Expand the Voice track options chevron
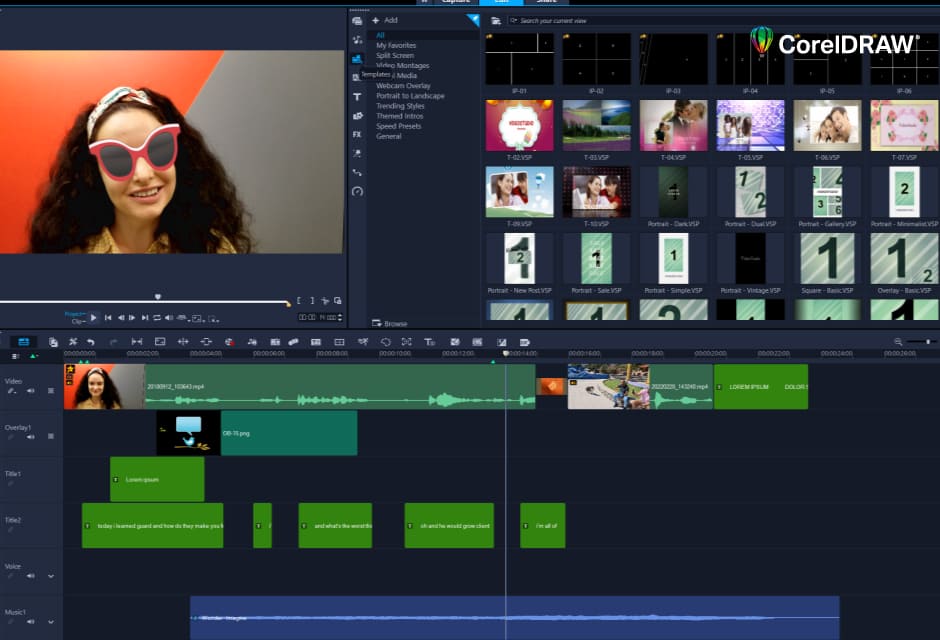 (x=50, y=576)
